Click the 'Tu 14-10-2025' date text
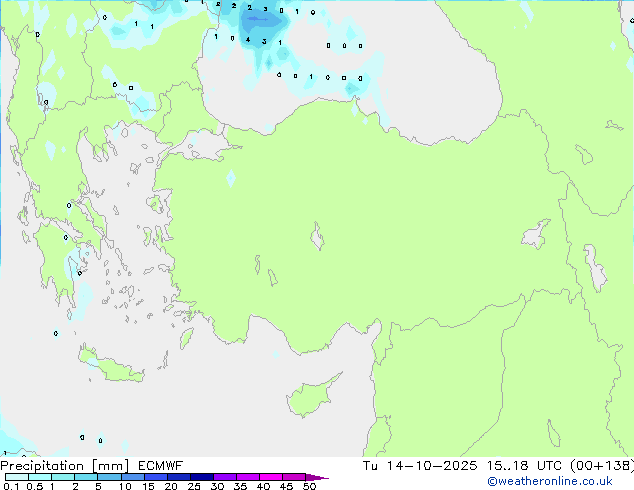Image resolution: width=634 pixels, height=490 pixels. [420, 466]
